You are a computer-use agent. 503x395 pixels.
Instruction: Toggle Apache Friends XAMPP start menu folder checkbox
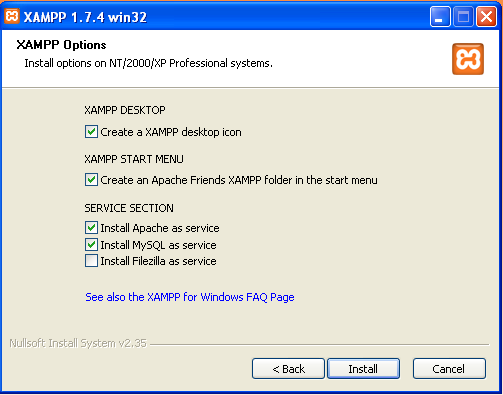(91, 180)
